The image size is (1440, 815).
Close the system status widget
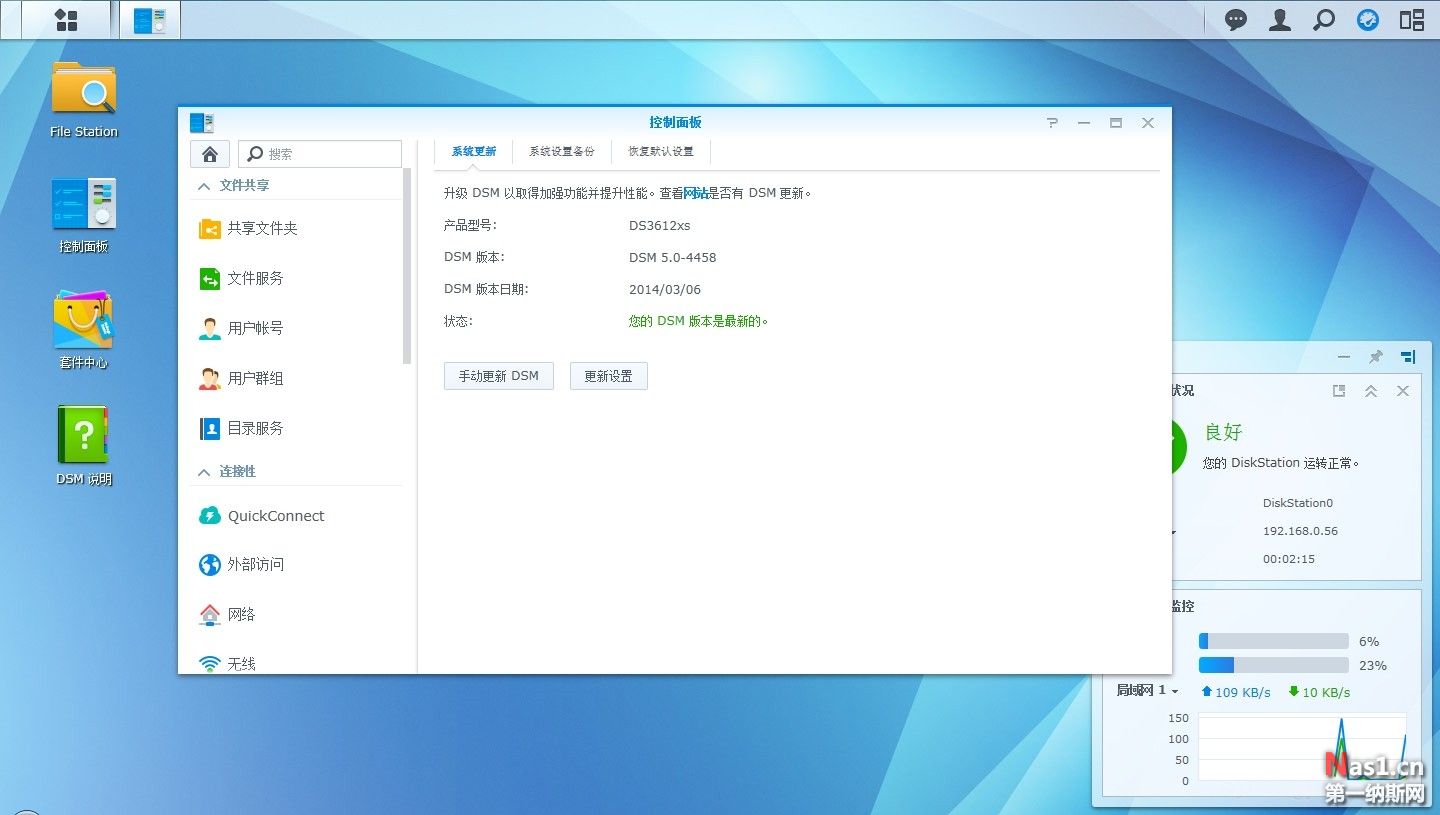point(1403,391)
